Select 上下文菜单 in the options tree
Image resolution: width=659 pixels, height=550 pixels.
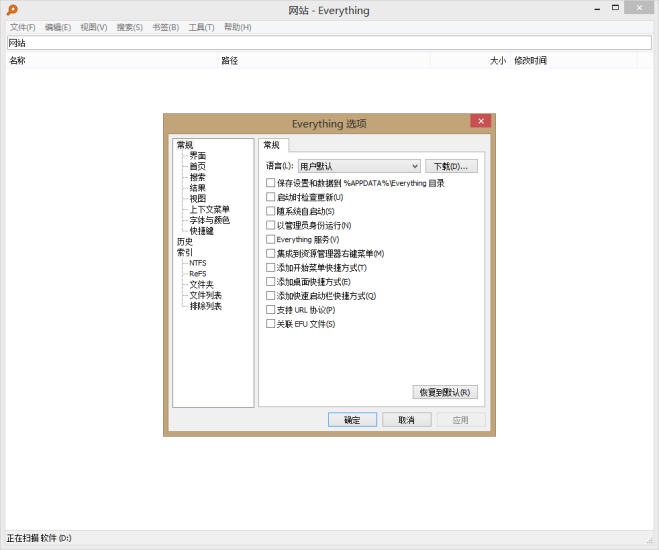[x=209, y=209]
